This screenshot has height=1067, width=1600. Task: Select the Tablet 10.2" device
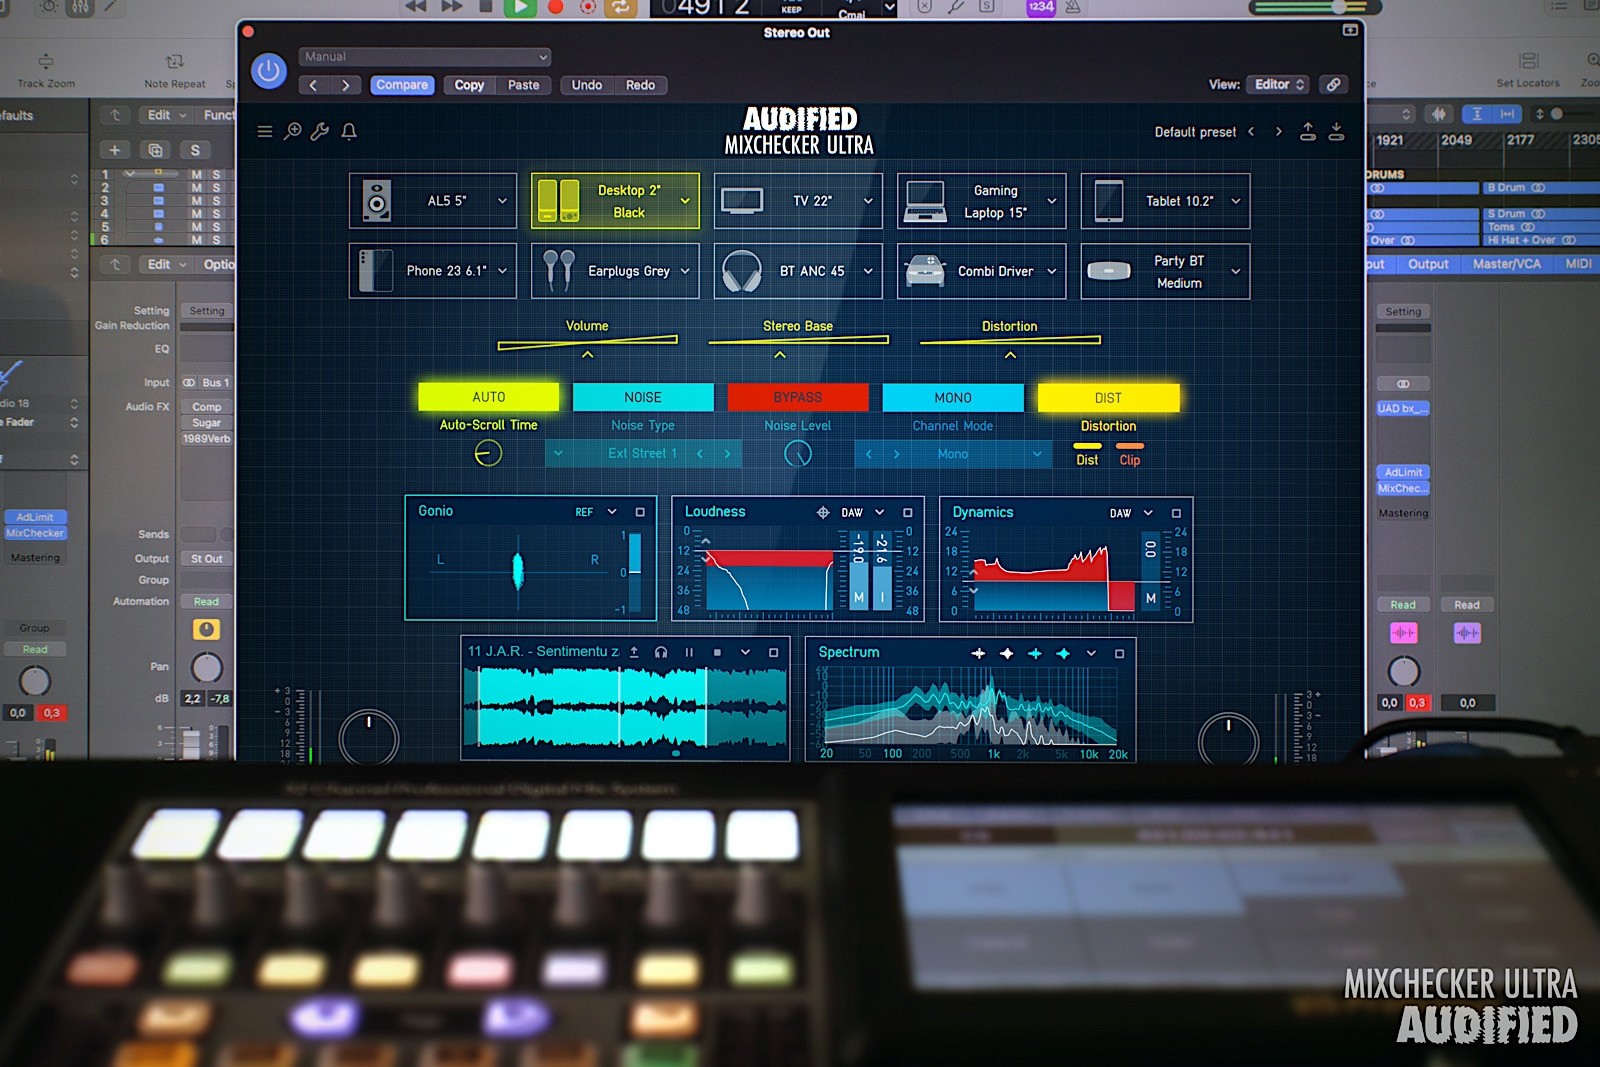[x=1165, y=201]
